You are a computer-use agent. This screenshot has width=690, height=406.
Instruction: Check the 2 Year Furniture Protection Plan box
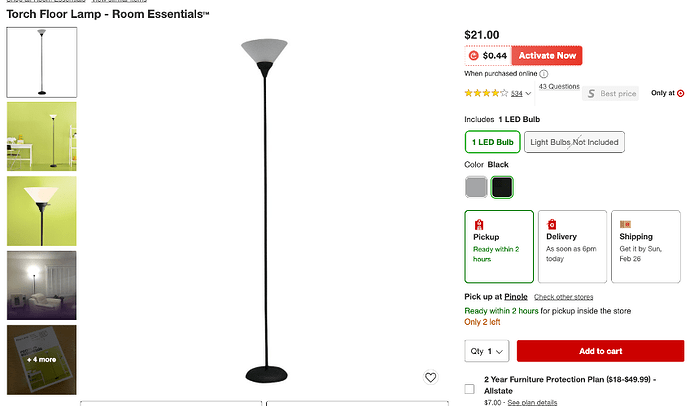(x=470, y=389)
